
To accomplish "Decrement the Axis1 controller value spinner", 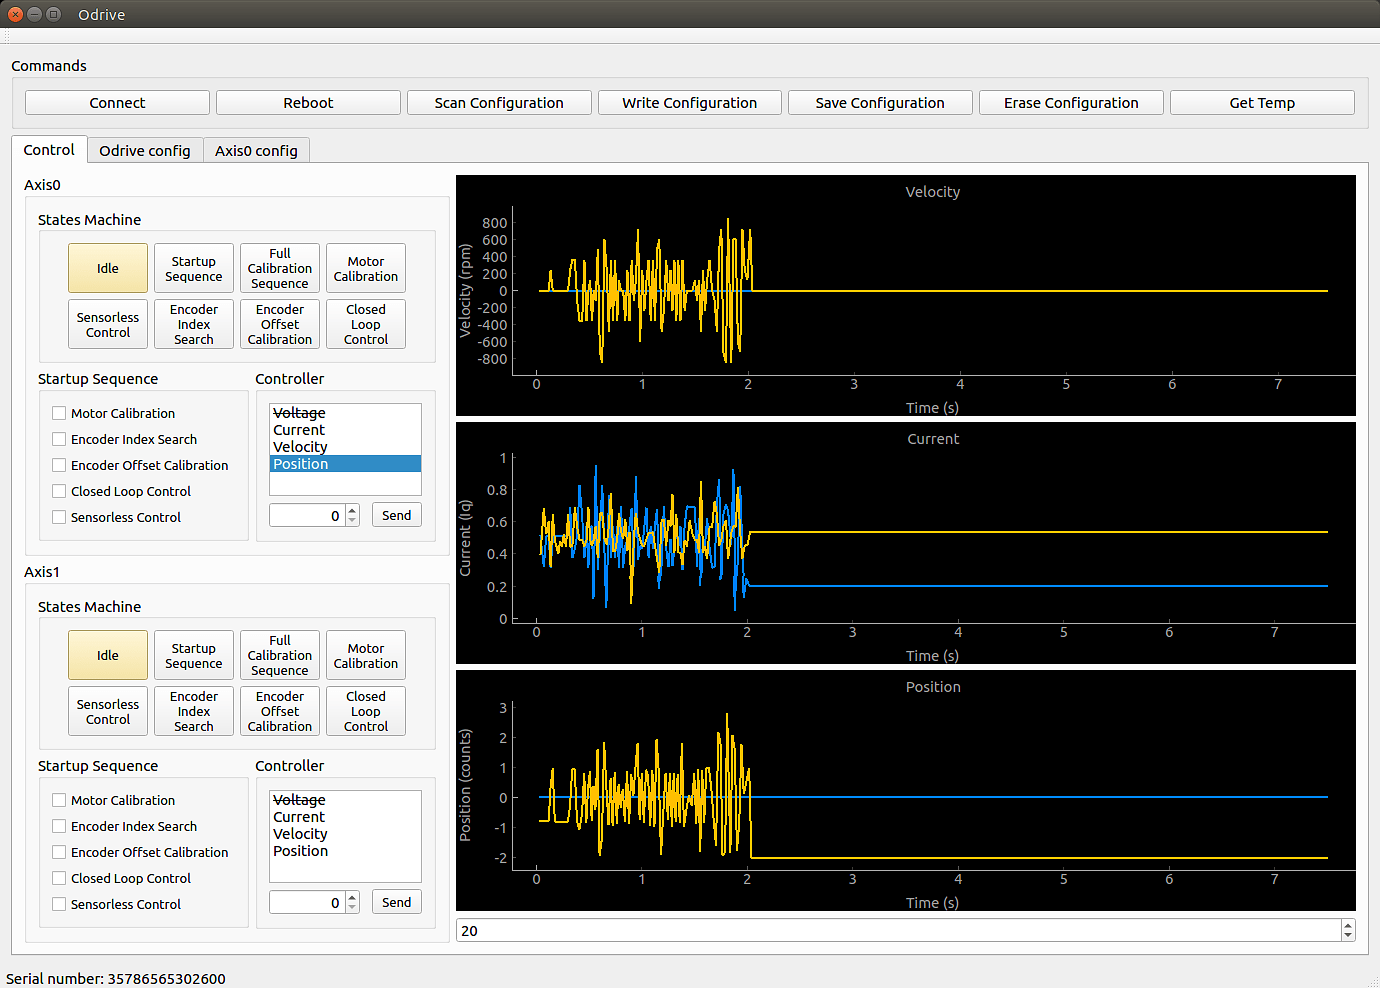I will (x=352, y=908).
